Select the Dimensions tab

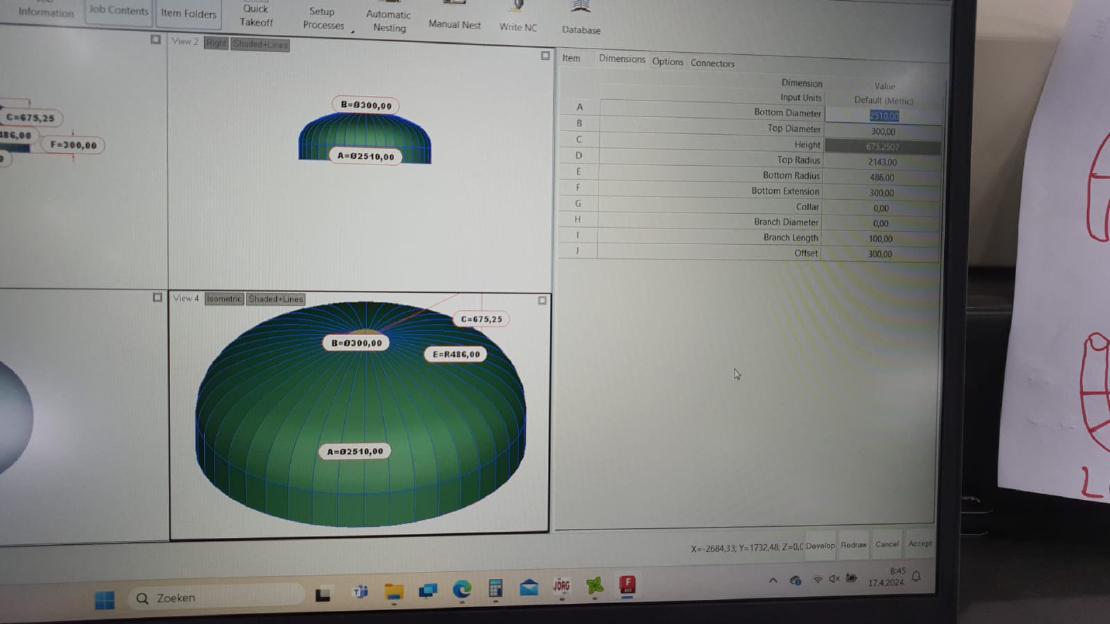coord(622,59)
